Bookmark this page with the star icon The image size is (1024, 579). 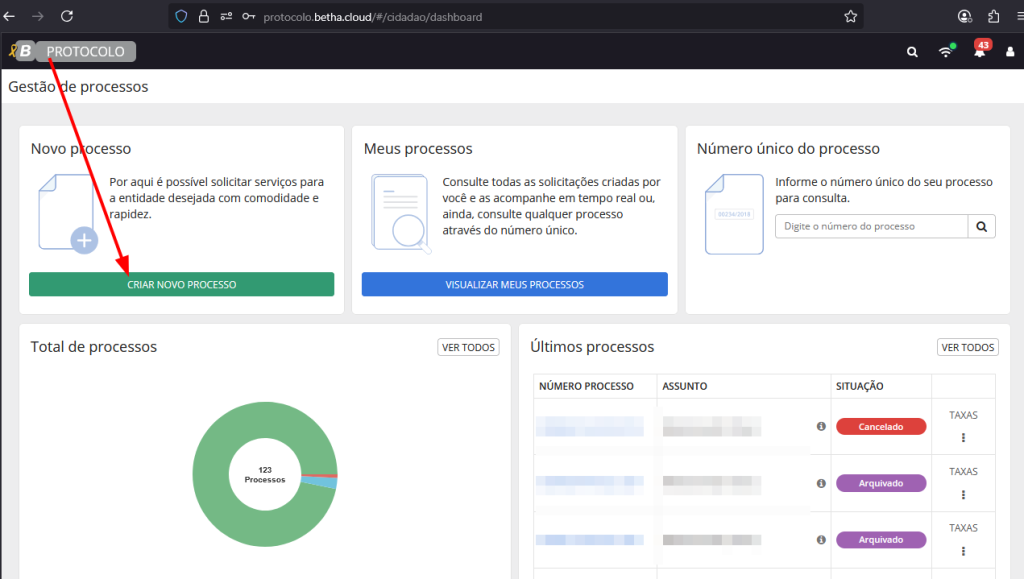coord(850,16)
